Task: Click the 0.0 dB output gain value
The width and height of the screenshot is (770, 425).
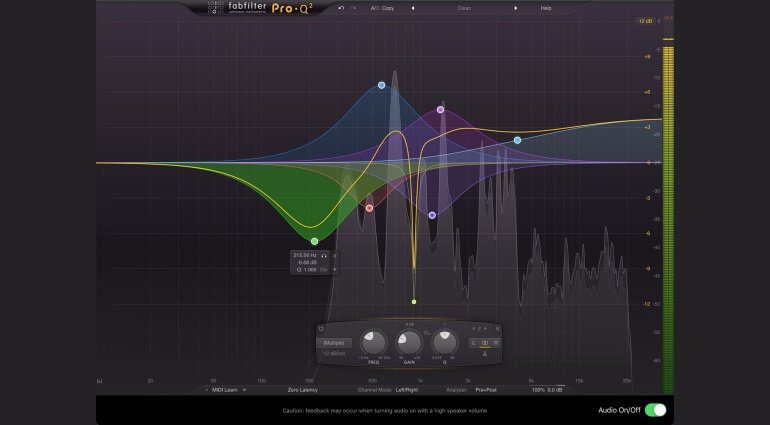Action: pos(555,390)
